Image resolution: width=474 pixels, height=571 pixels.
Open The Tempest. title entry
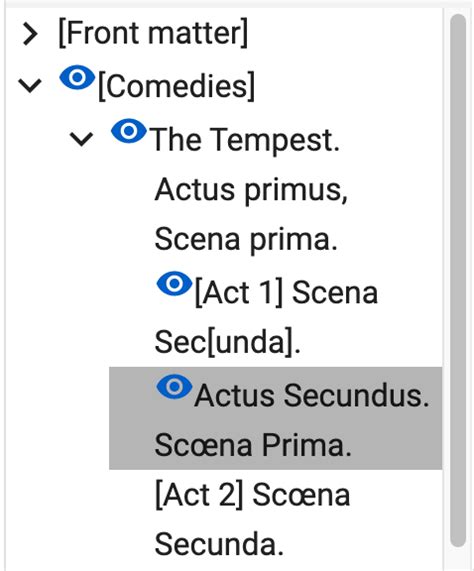pyautogui.click(x=245, y=139)
